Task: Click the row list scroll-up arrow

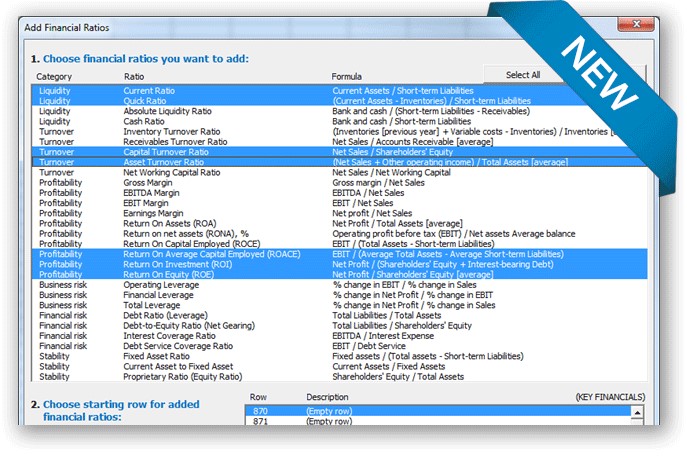Action: [636, 411]
